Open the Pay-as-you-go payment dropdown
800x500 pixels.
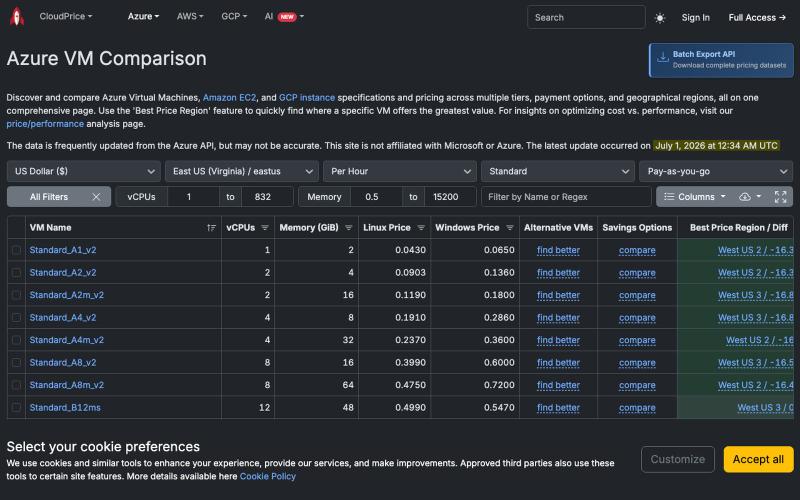click(716, 171)
